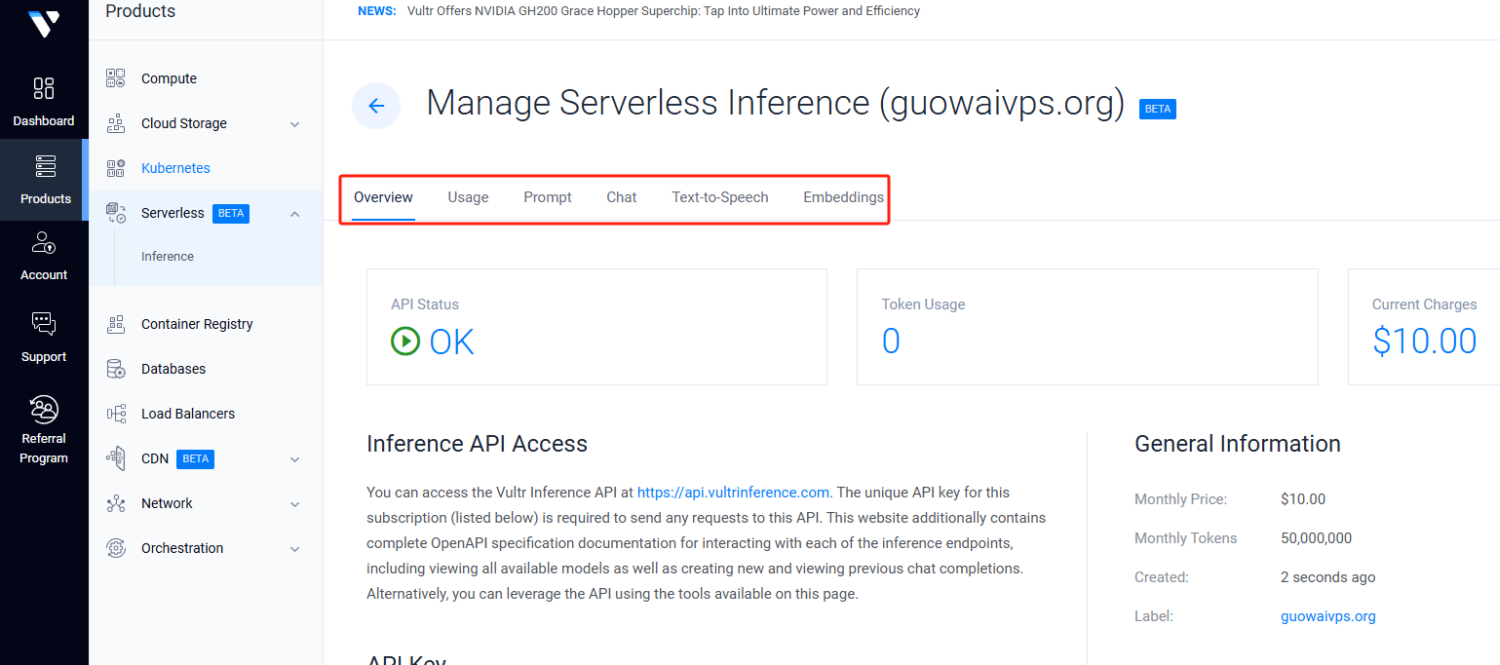Click the back arrow above the page title

(x=376, y=105)
